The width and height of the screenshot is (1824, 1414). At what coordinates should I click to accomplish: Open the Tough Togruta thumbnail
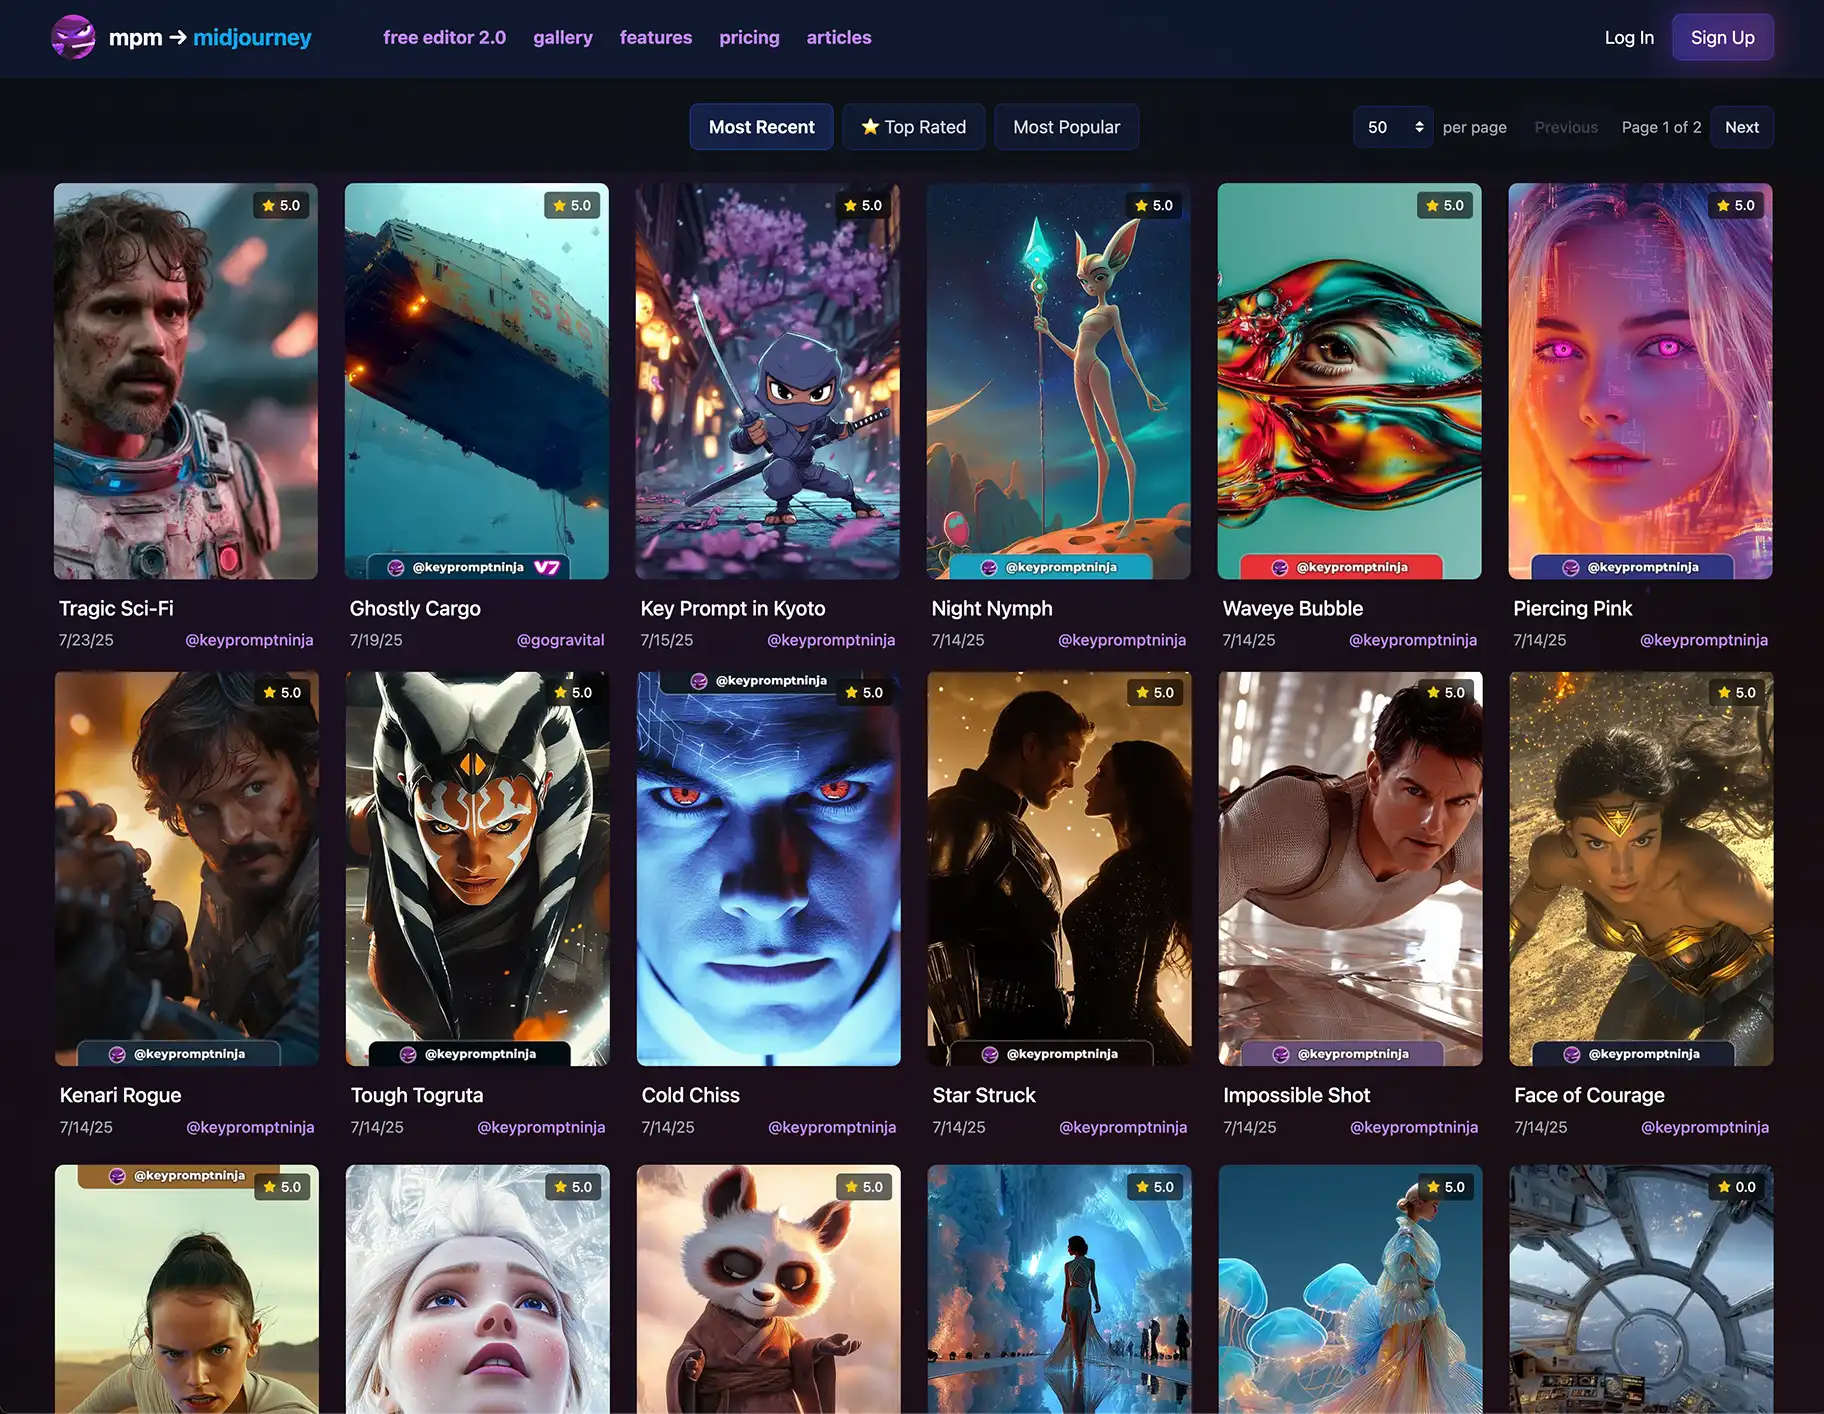(478, 868)
